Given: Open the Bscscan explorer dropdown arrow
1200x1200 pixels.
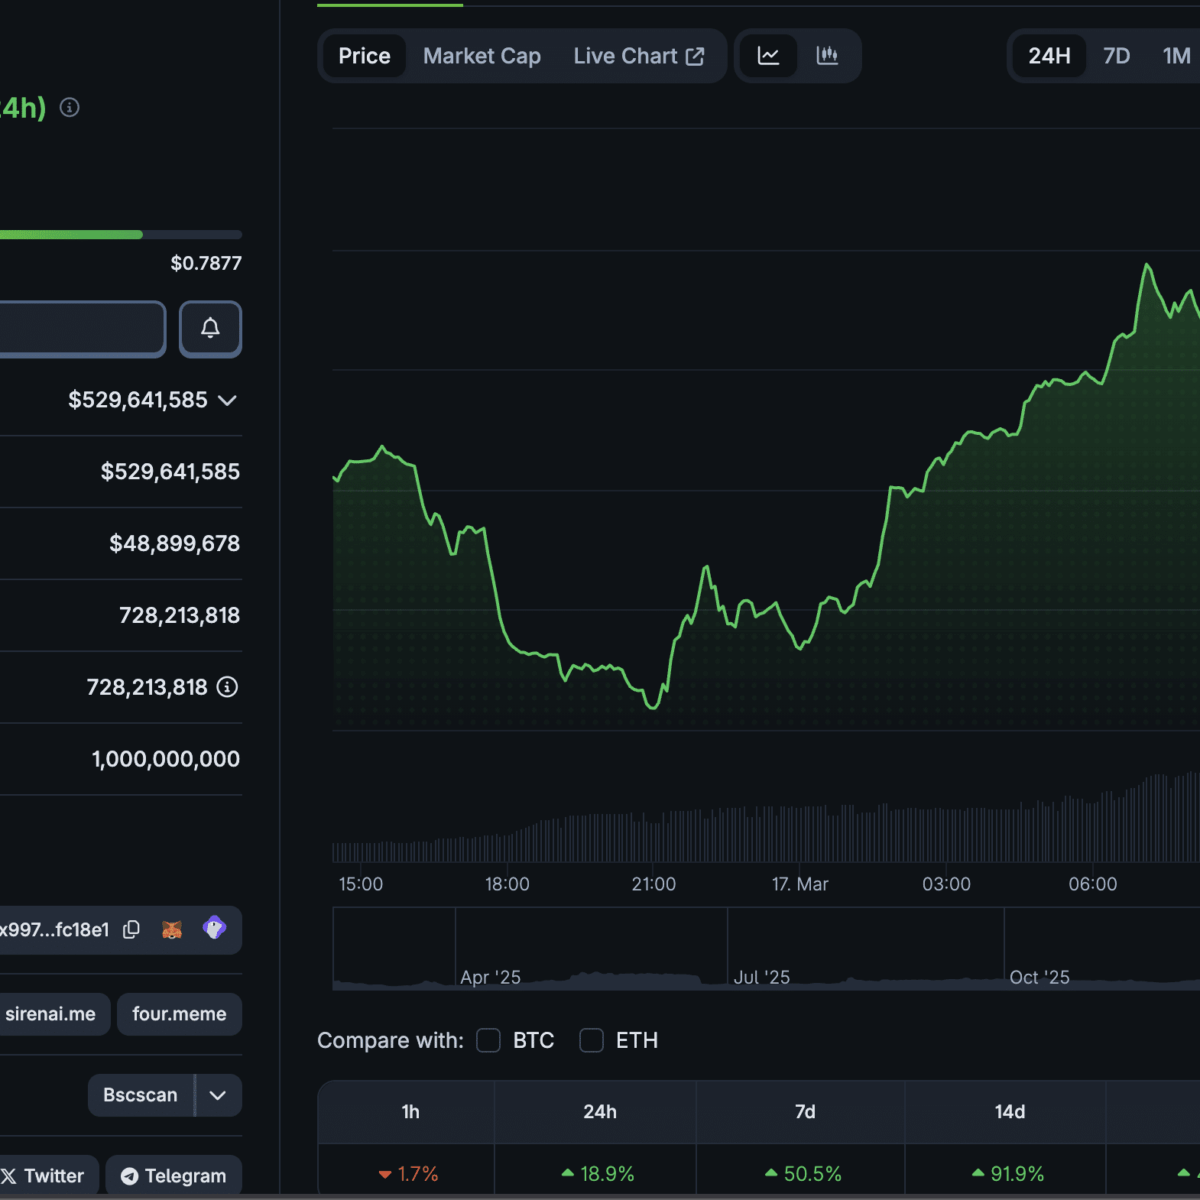Looking at the screenshot, I should pos(218,1095).
